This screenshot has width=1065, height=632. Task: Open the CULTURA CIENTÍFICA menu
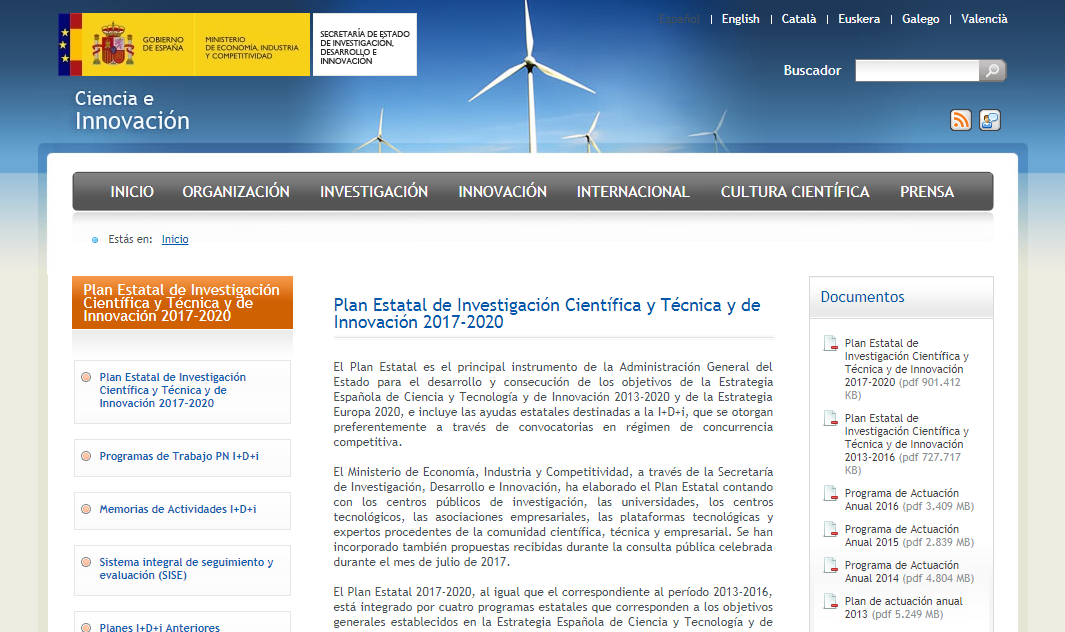795,192
